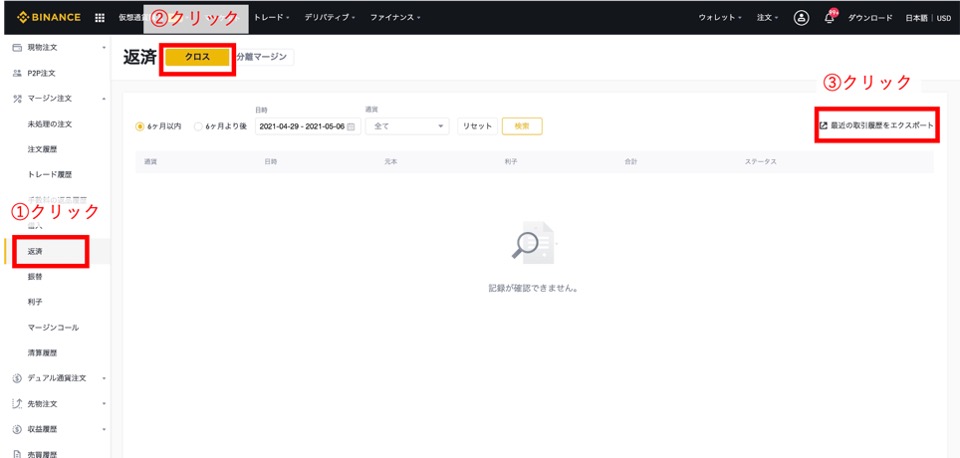Click the 日本語 language selector
The height and width of the screenshot is (458, 960).
(x=917, y=18)
